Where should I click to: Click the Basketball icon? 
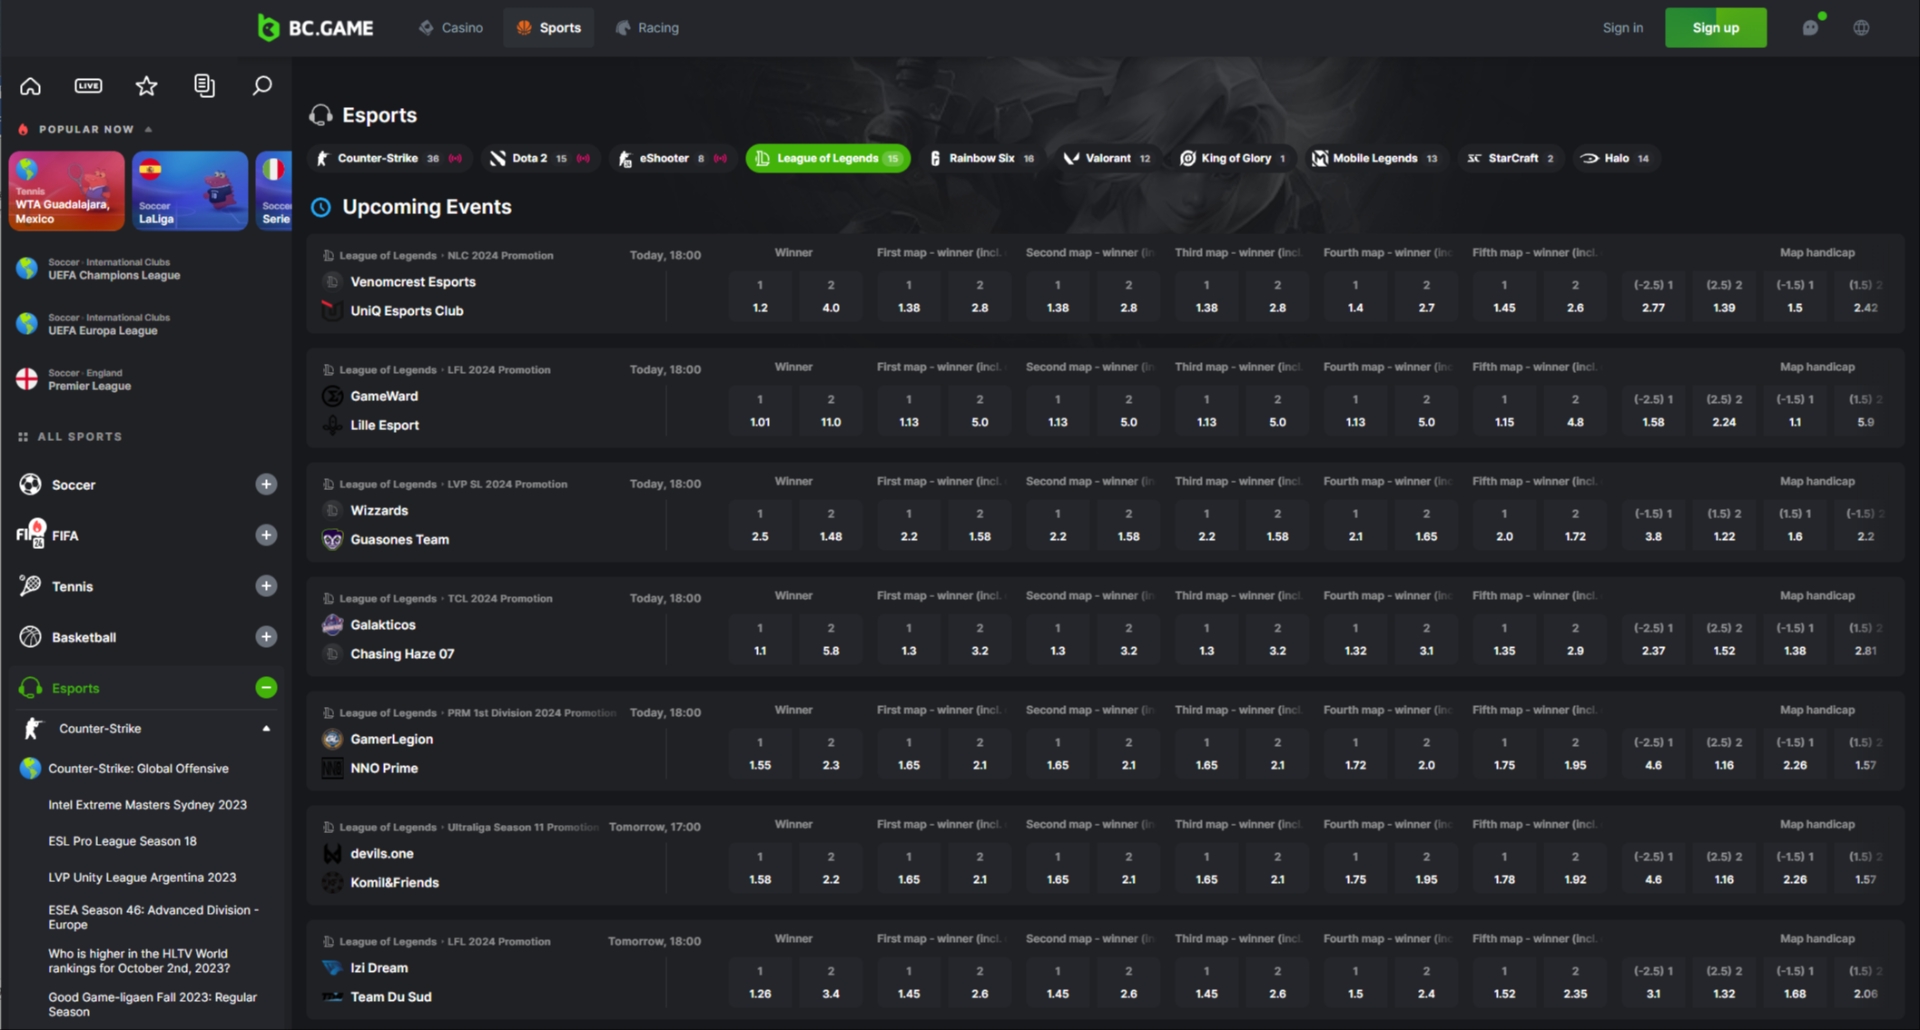(x=31, y=637)
